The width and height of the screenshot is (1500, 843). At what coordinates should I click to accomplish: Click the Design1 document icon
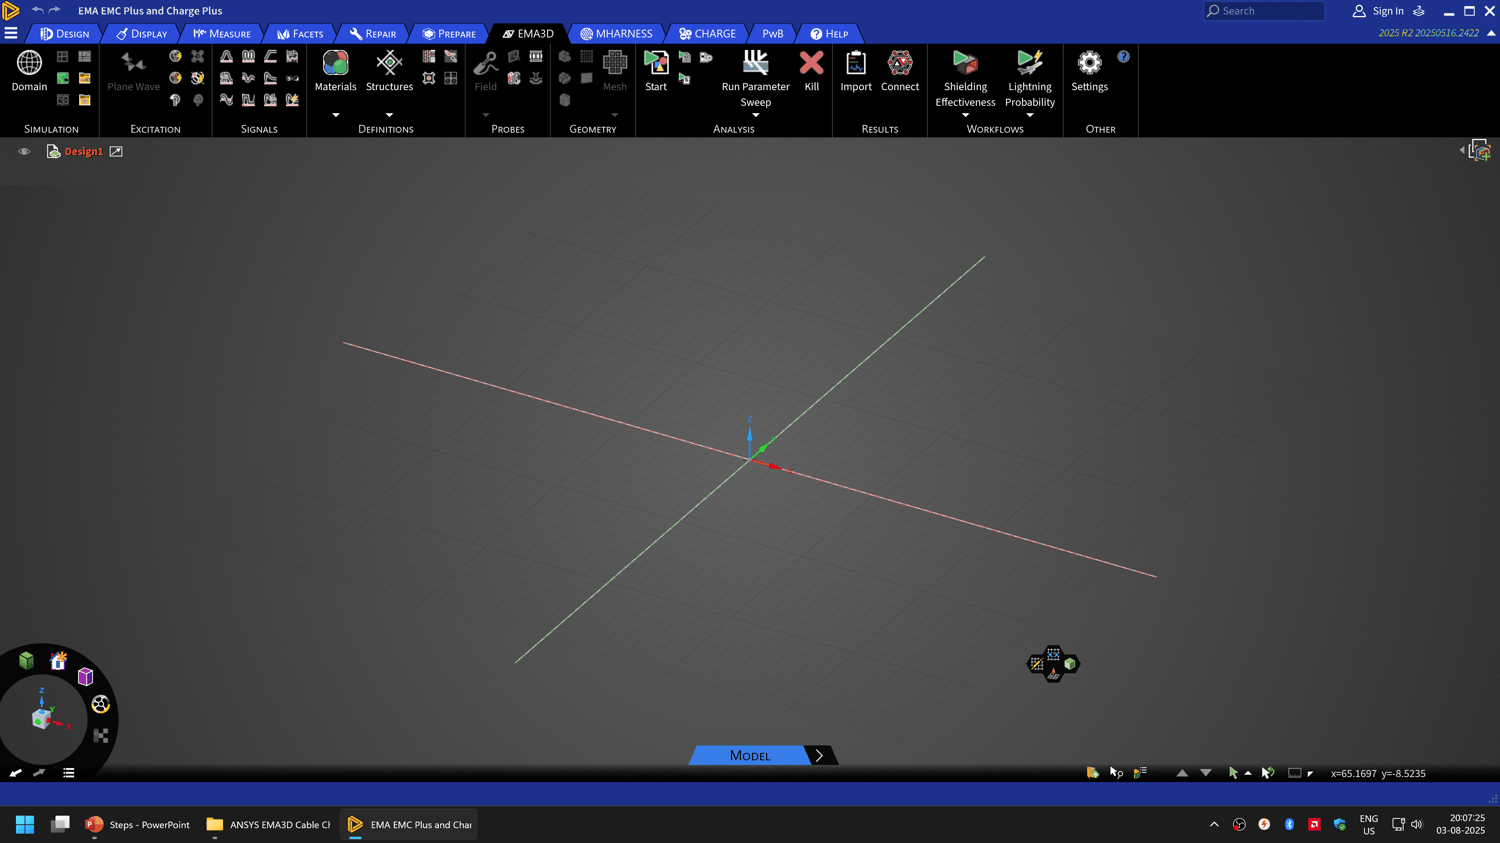(x=53, y=152)
